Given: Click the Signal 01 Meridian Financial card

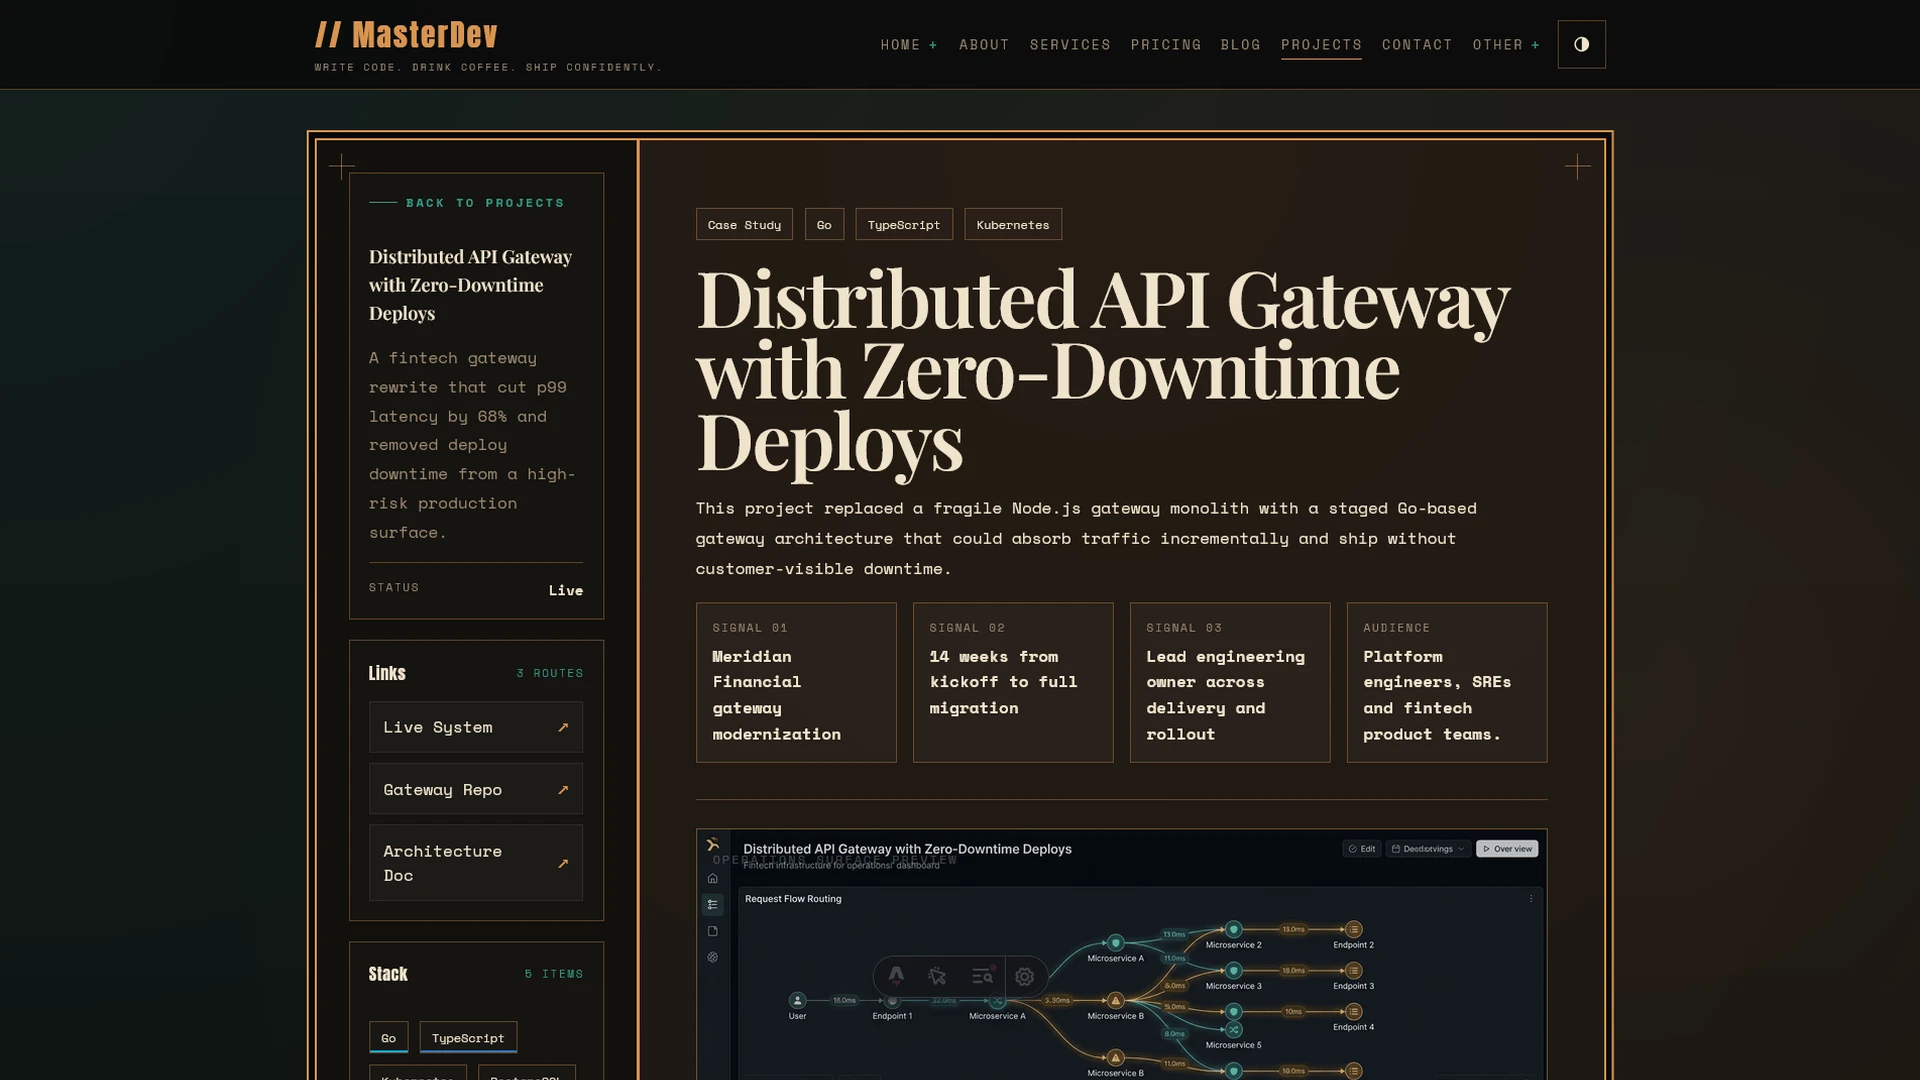Looking at the screenshot, I should point(796,682).
